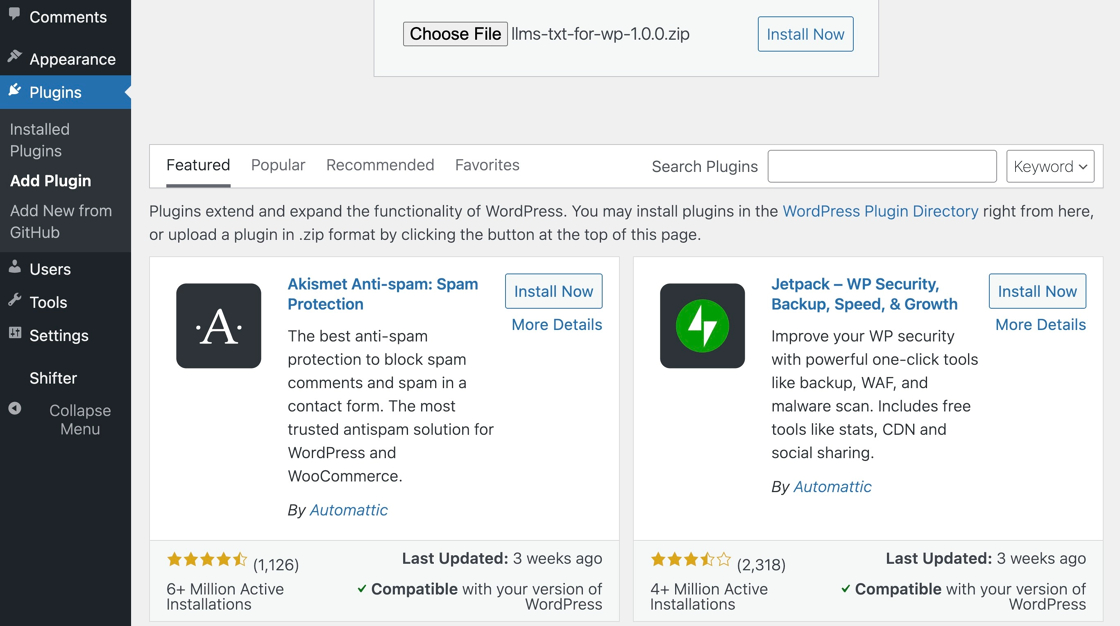
Task: Switch to the Featured tab
Action: pos(198,165)
